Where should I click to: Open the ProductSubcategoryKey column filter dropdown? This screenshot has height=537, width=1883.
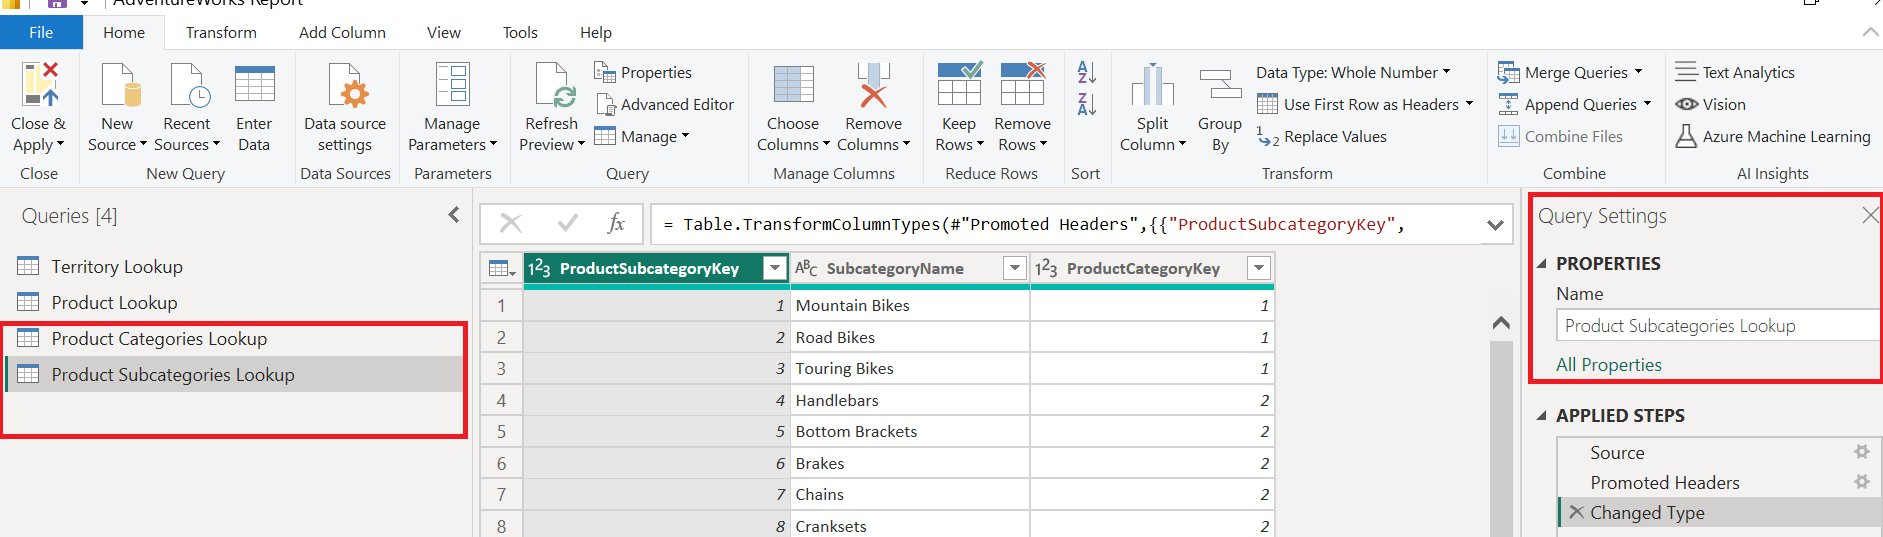point(774,268)
